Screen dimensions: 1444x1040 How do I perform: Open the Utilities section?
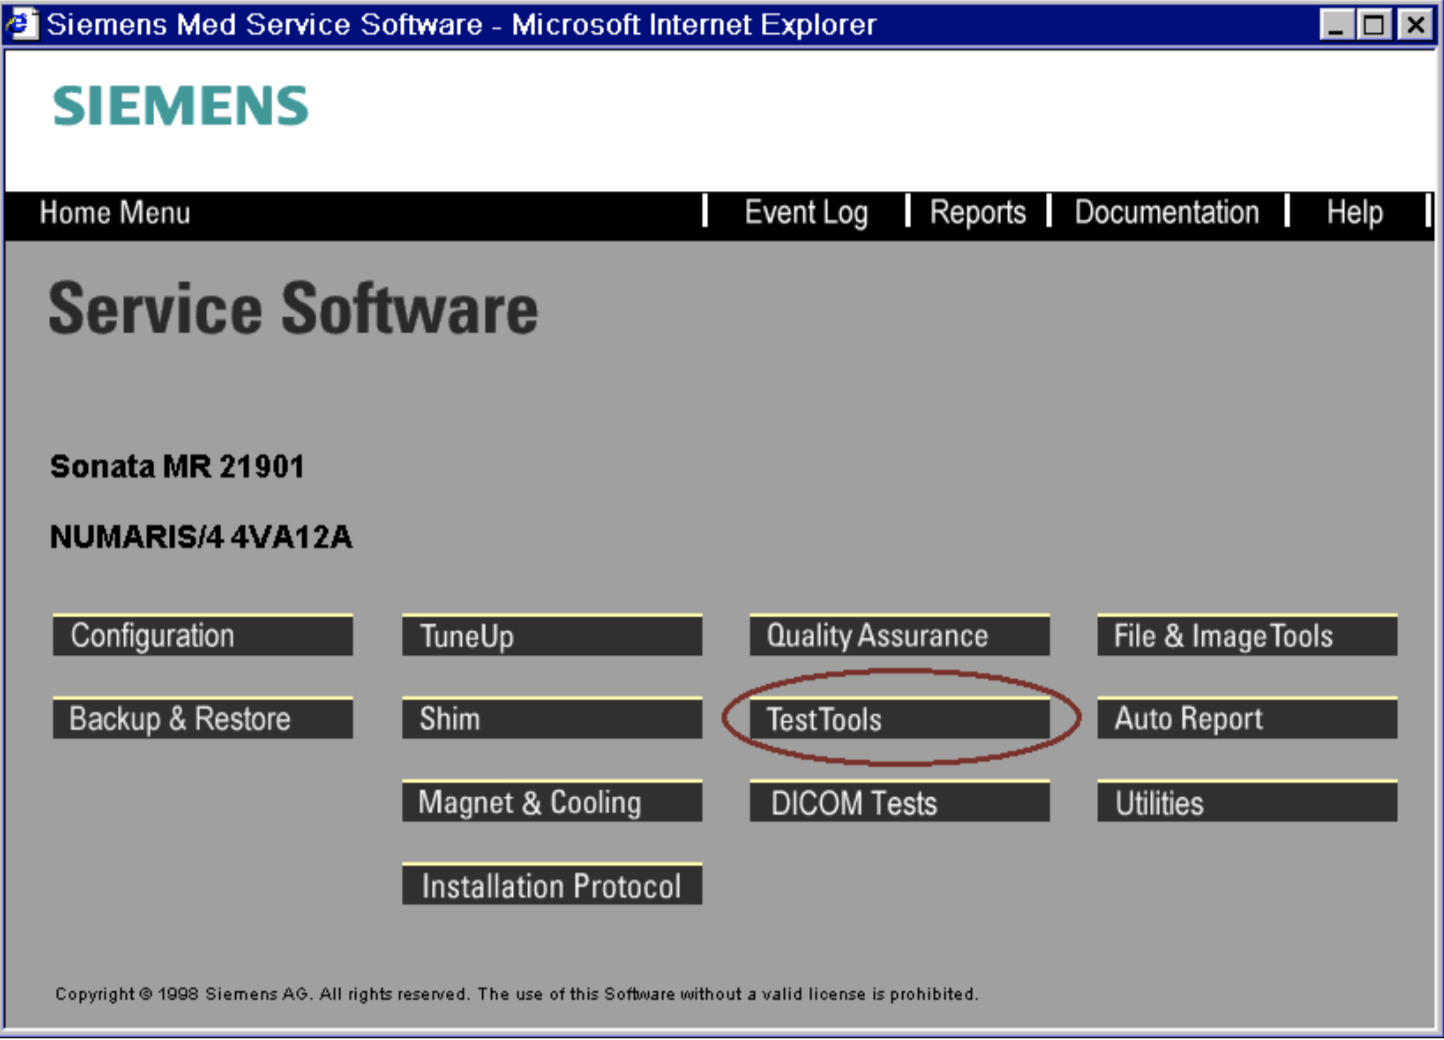1247,802
